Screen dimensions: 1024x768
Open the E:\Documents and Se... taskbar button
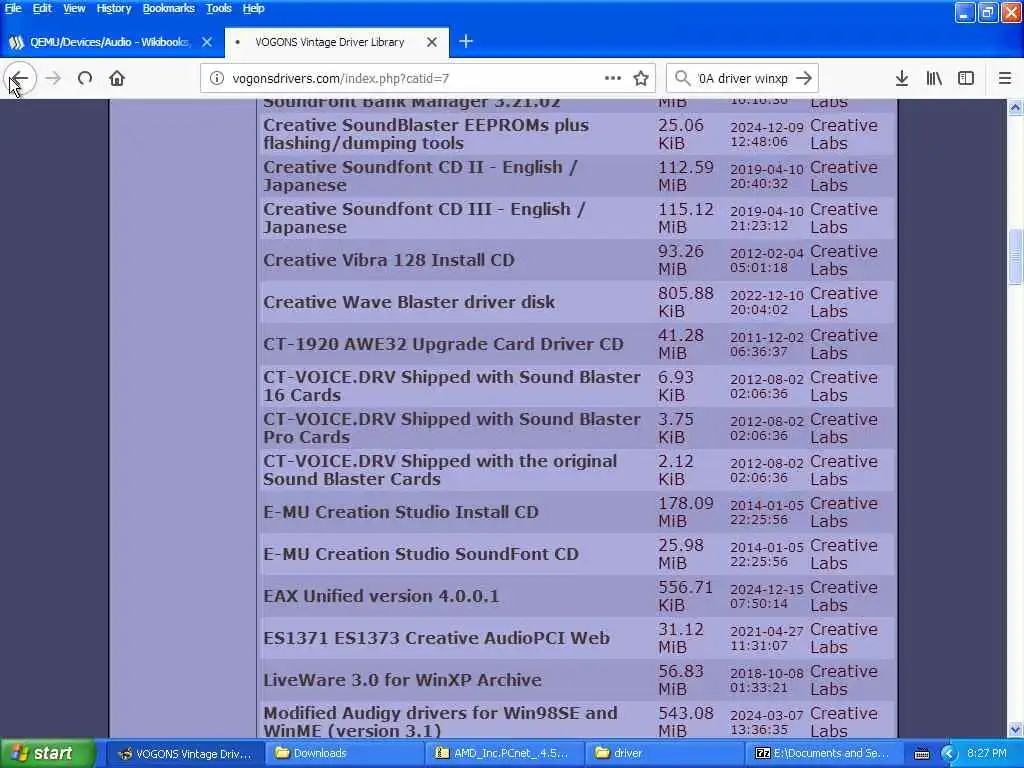(x=822, y=754)
